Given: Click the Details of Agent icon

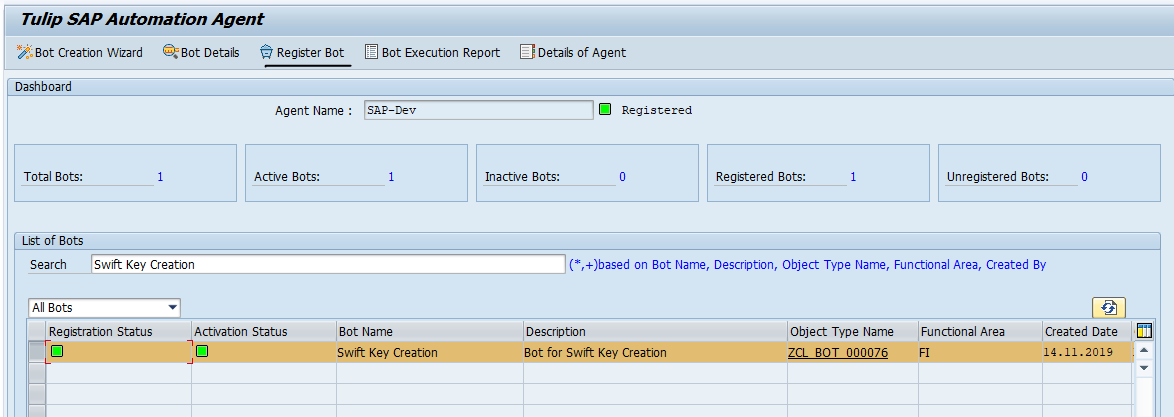Looking at the screenshot, I should coord(527,52).
